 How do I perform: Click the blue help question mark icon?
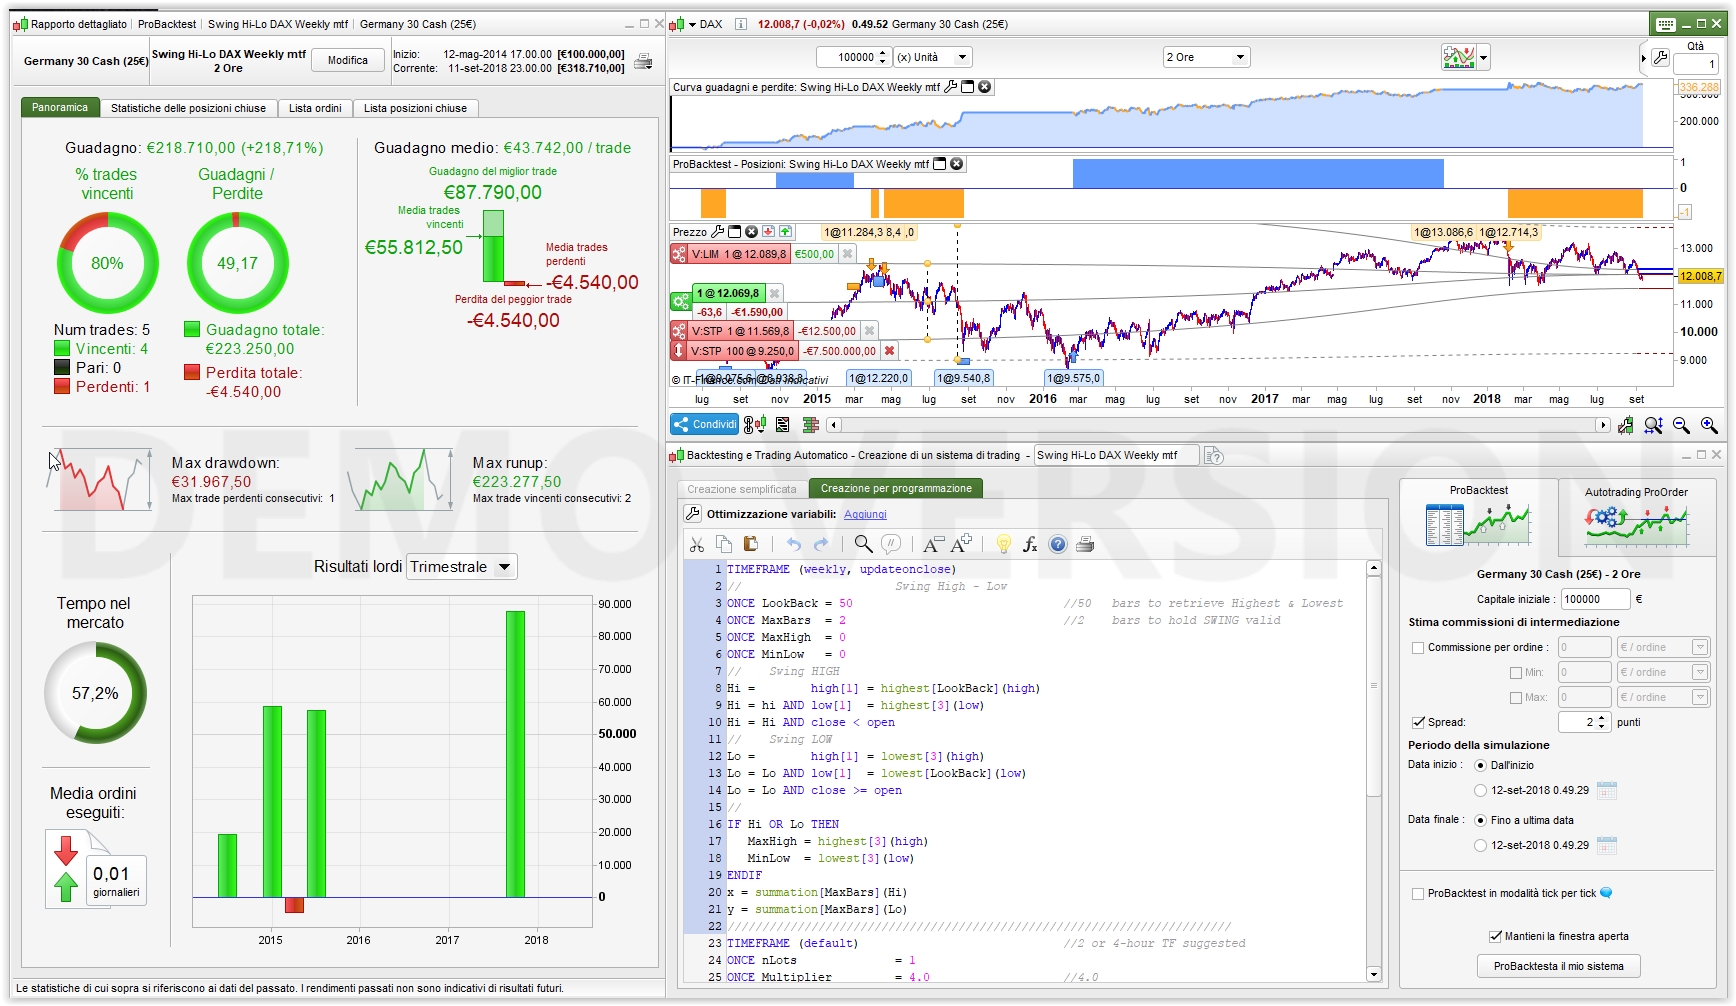click(x=1058, y=544)
